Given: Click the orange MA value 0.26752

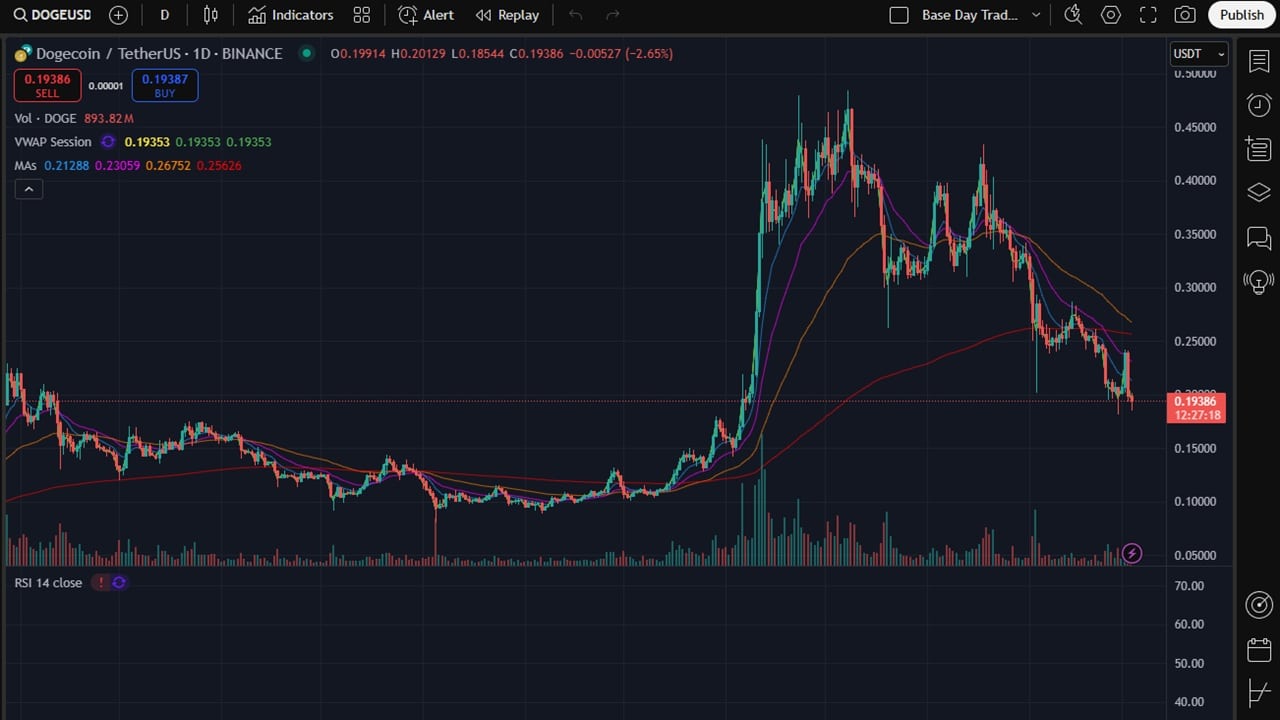Looking at the screenshot, I should coord(168,165).
